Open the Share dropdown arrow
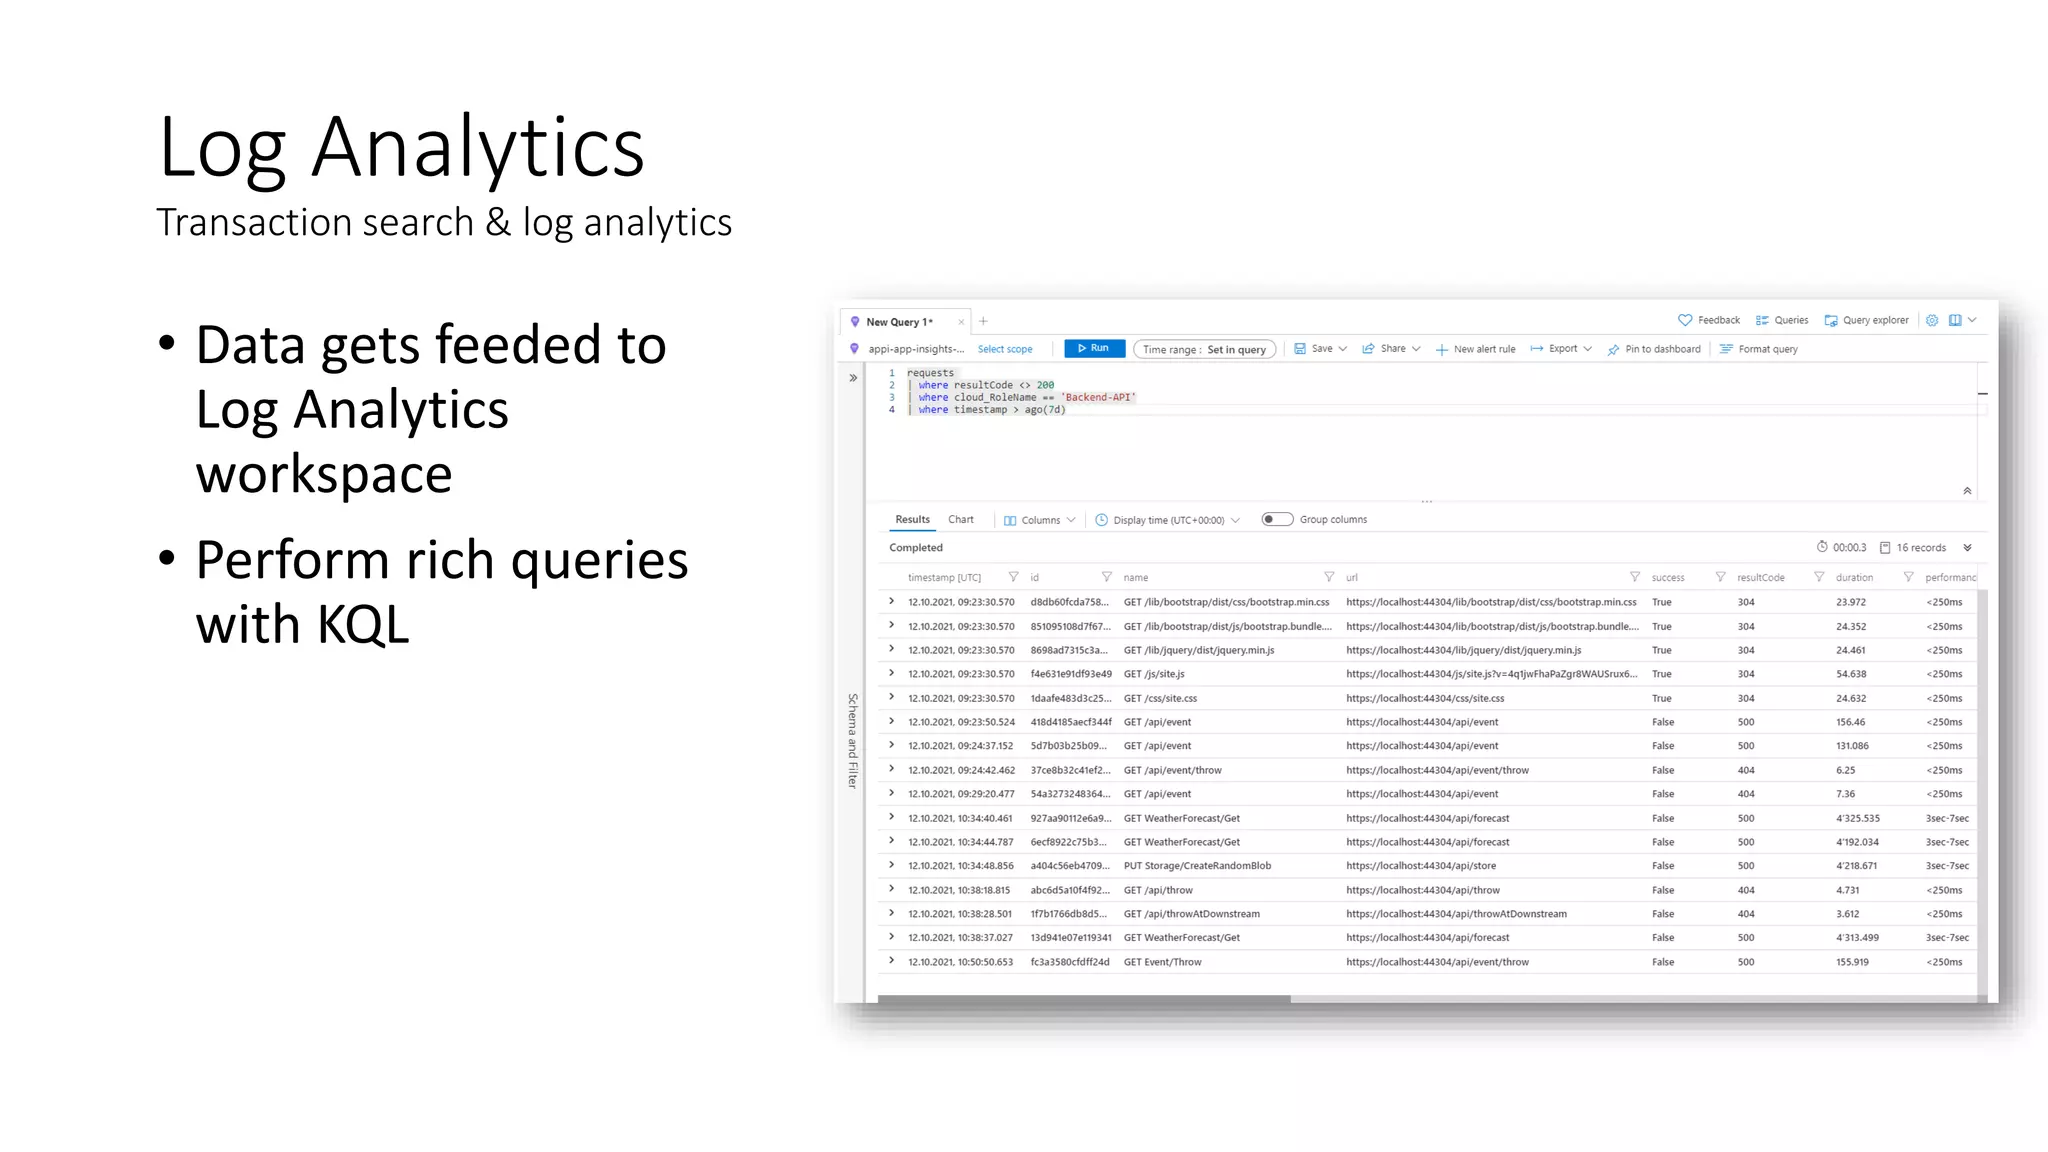 point(1416,349)
